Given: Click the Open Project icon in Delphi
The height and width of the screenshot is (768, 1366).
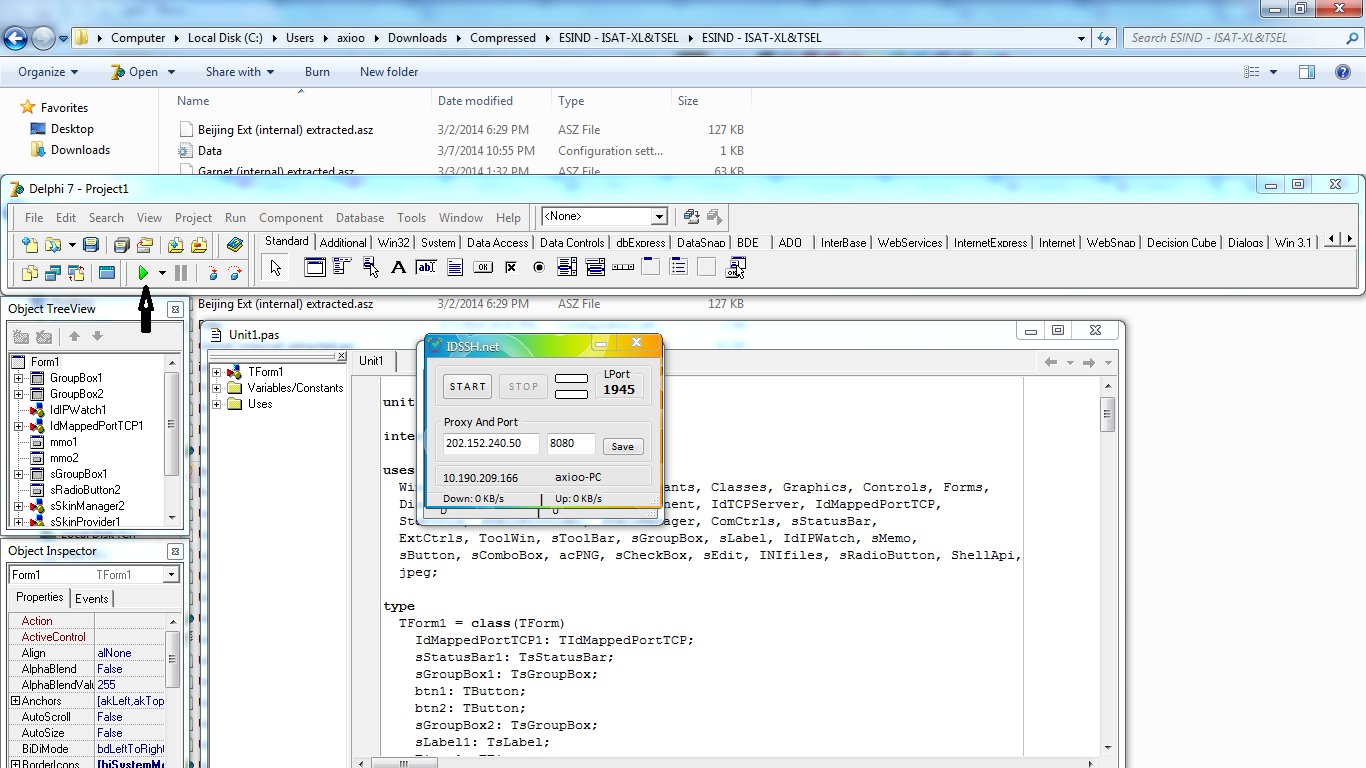Looking at the screenshot, I should pos(145,244).
